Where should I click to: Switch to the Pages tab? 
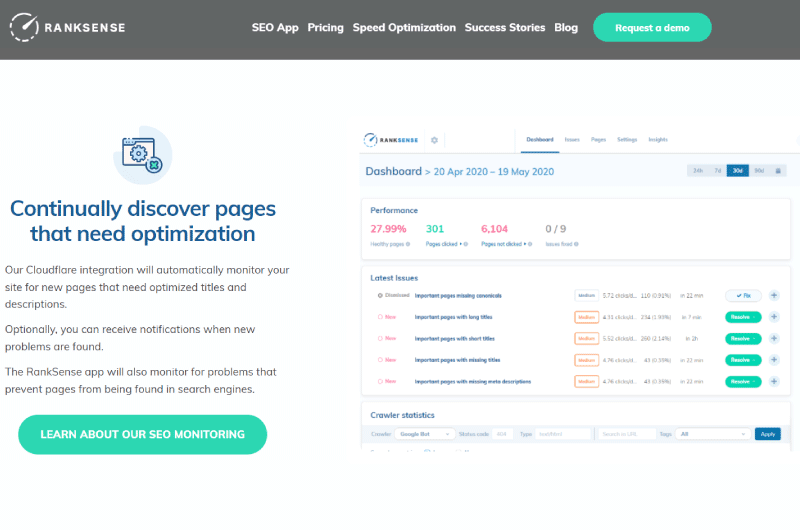[x=598, y=139]
